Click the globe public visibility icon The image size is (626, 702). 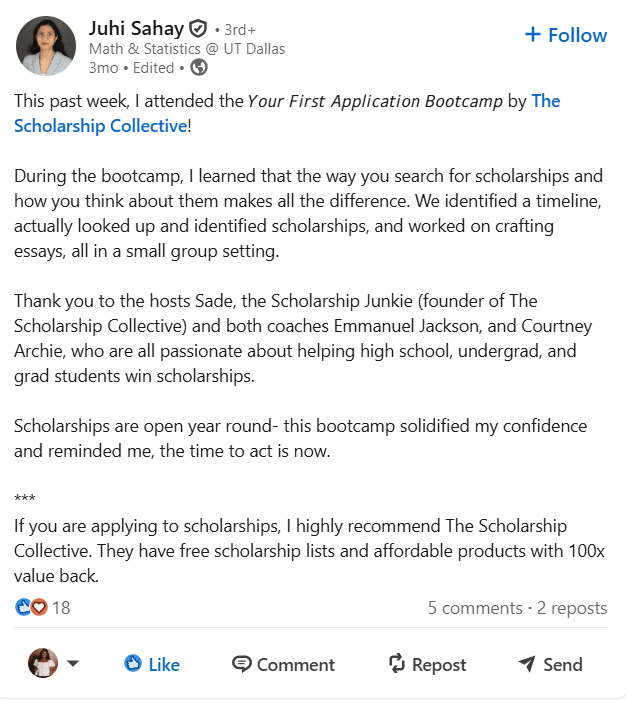click(199, 68)
